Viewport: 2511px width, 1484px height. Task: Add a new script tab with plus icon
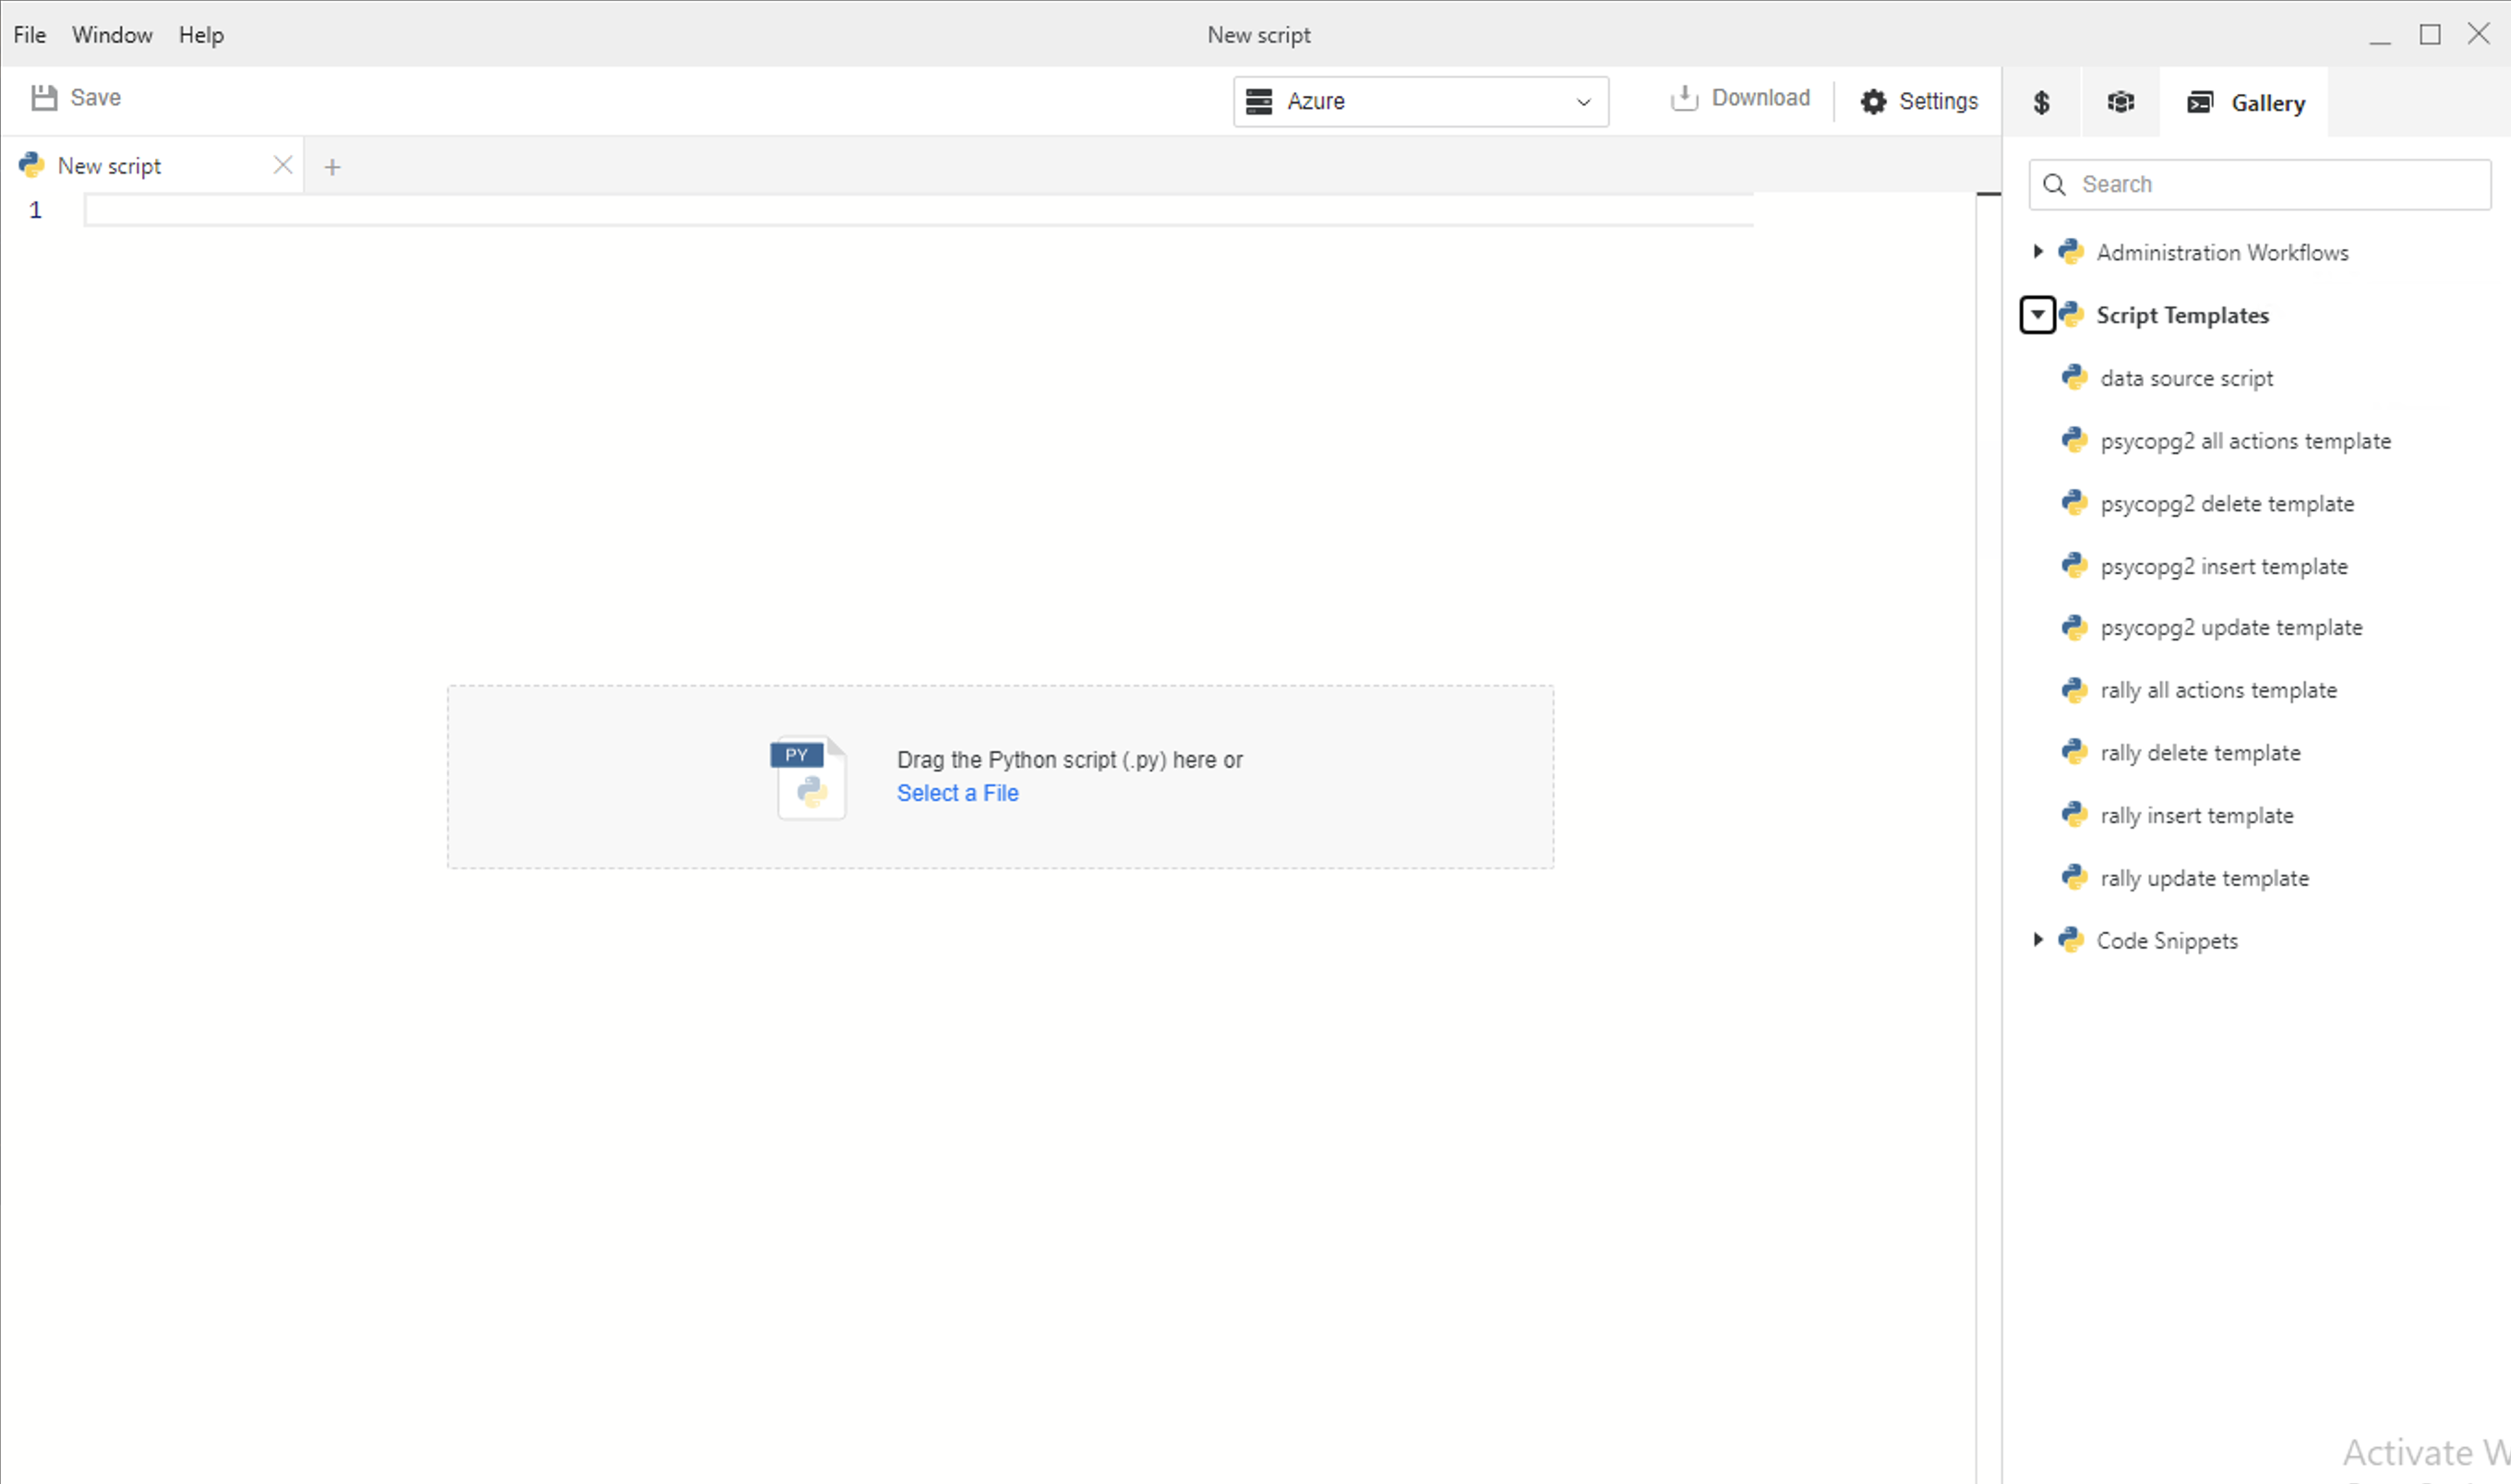click(x=333, y=167)
